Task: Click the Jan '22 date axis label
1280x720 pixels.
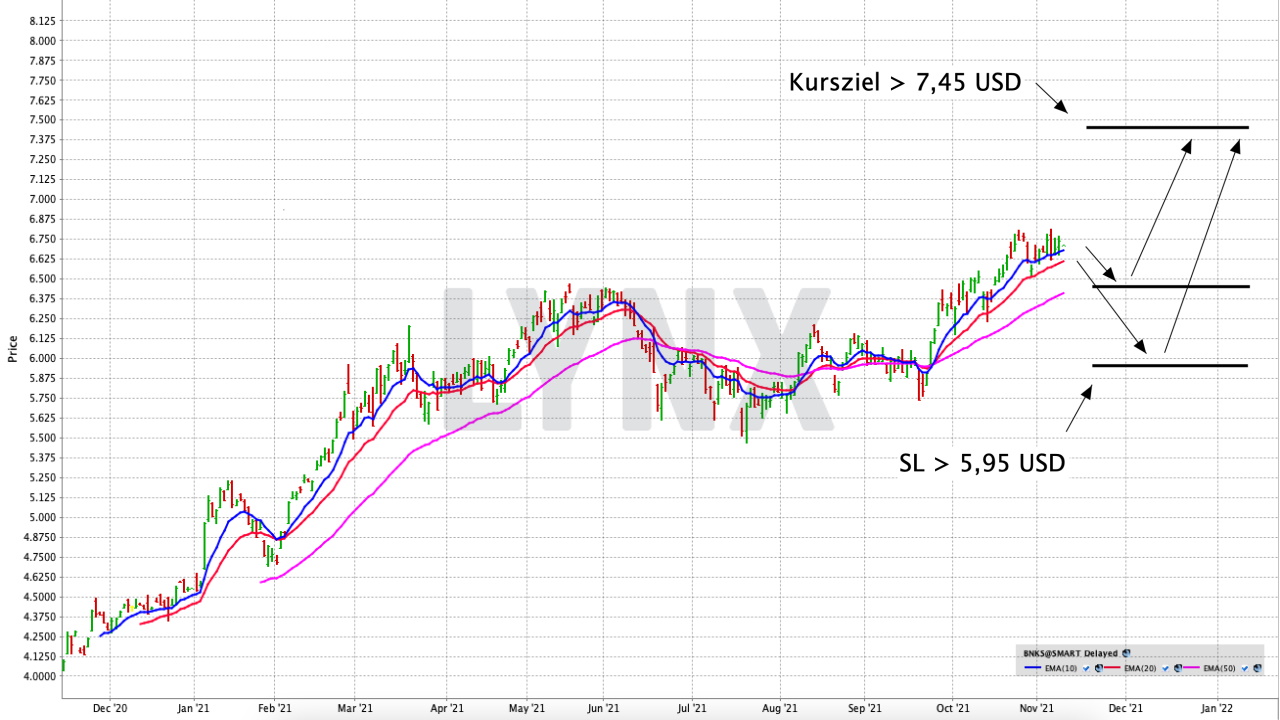Action: click(x=1217, y=708)
